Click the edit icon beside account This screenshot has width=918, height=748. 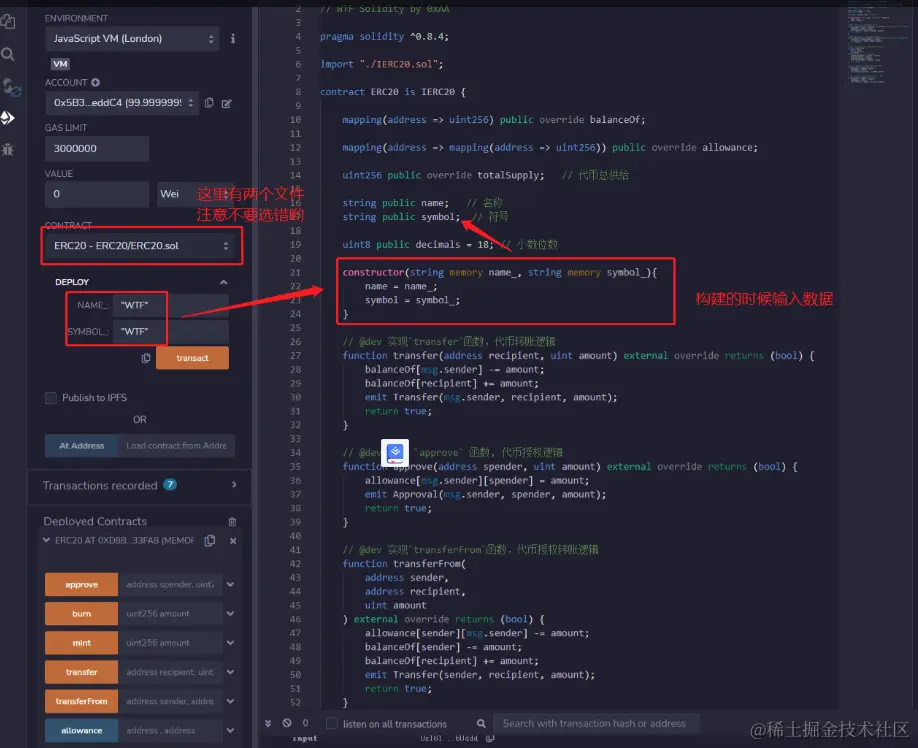pyautogui.click(x=226, y=104)
